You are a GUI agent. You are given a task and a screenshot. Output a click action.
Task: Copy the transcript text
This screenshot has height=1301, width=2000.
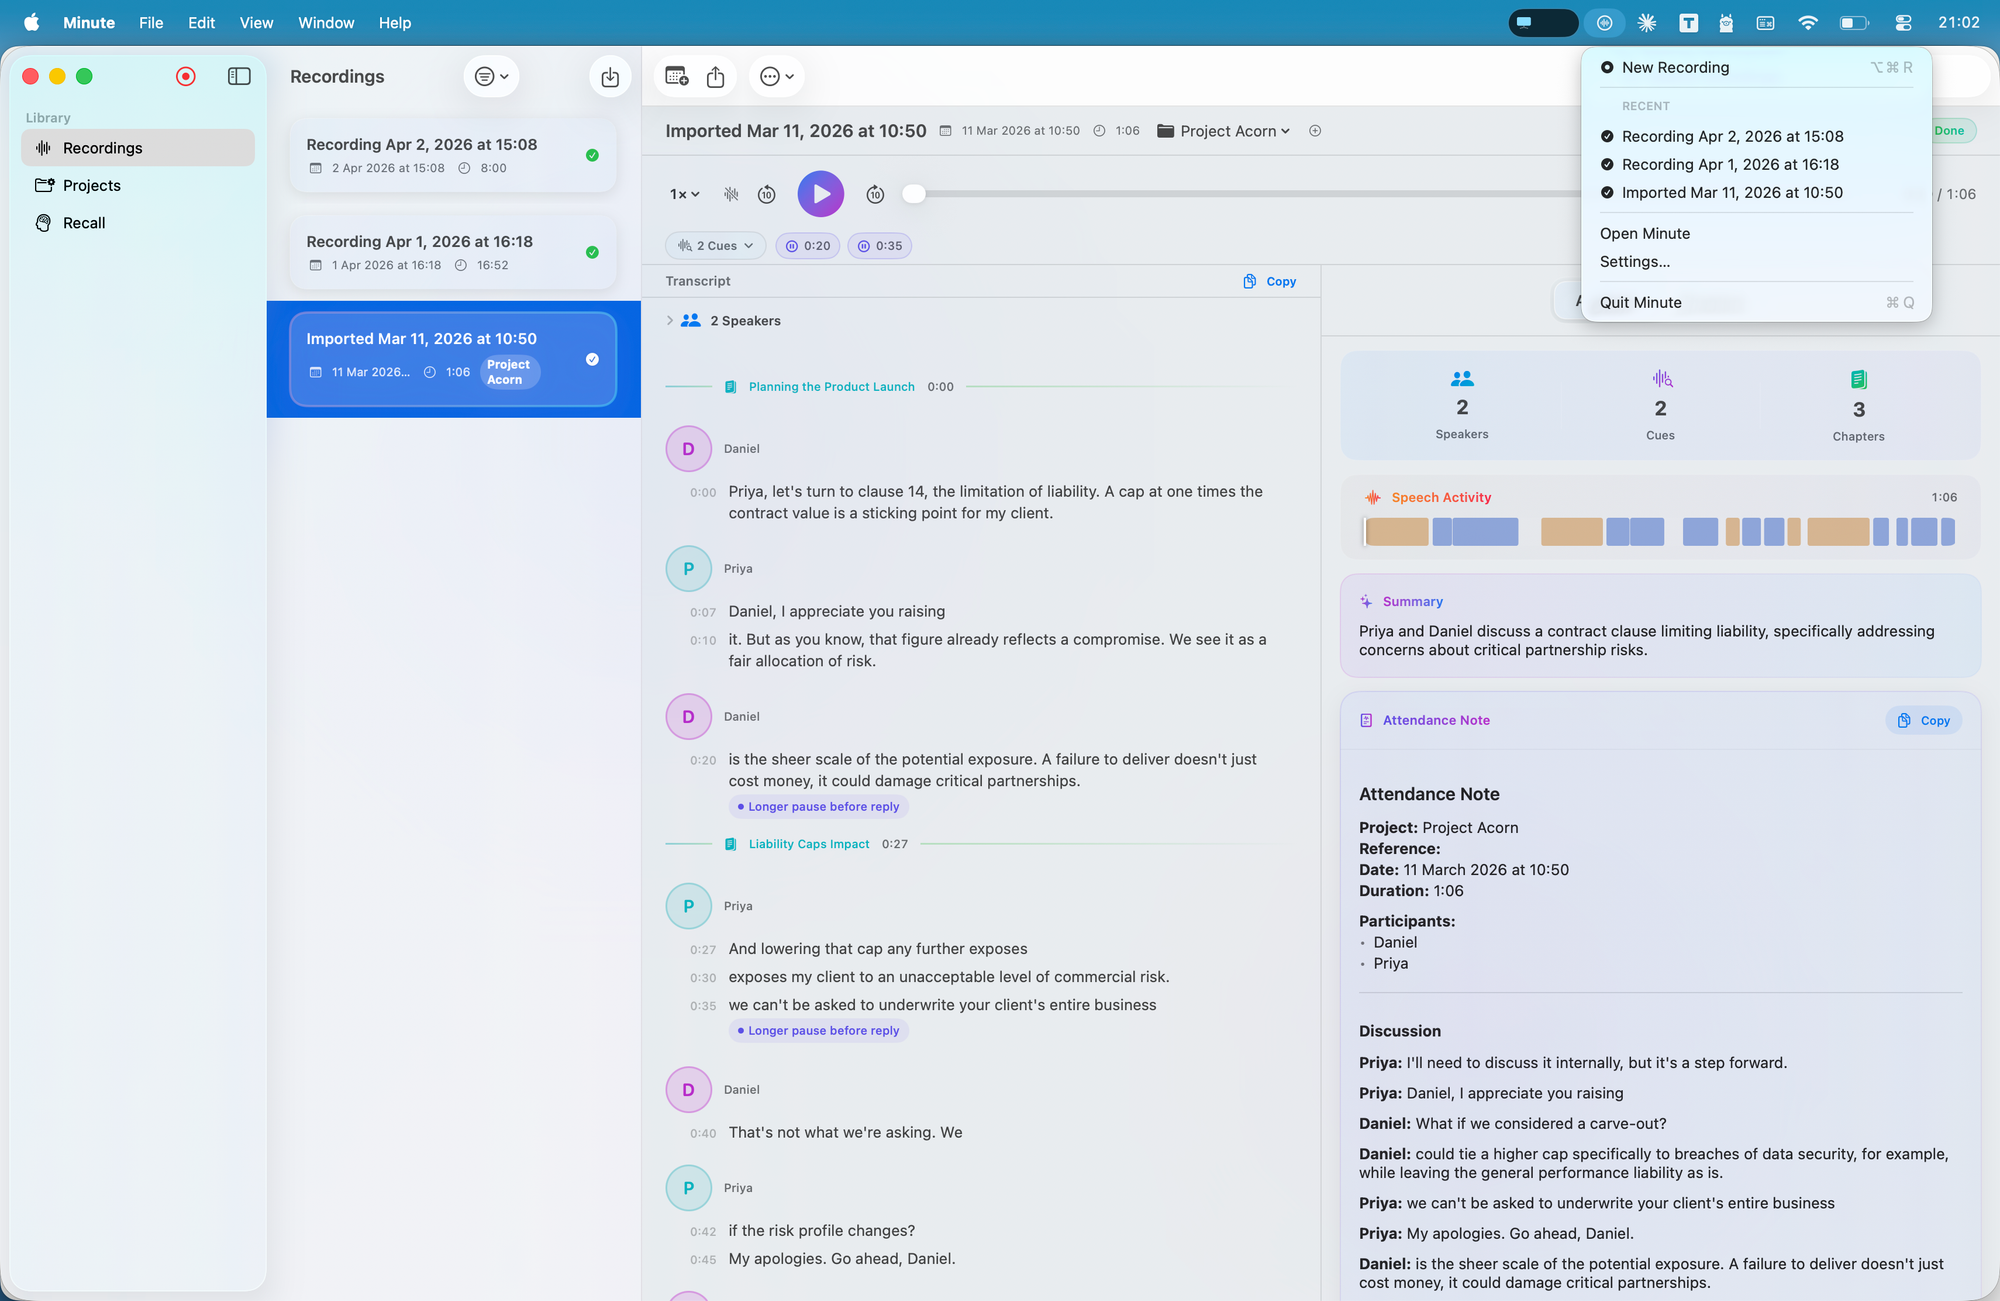[x=1270, y=282]
